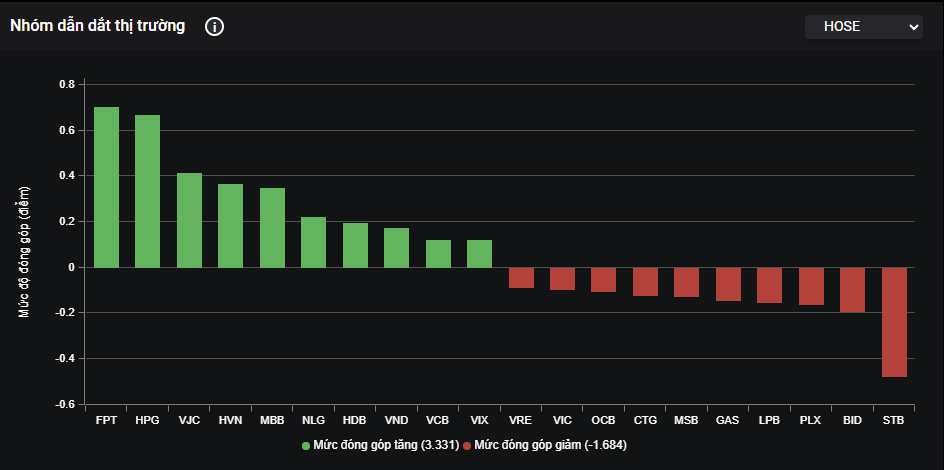
Task: Select the VRE red bar
Action: tap(521, 277)
